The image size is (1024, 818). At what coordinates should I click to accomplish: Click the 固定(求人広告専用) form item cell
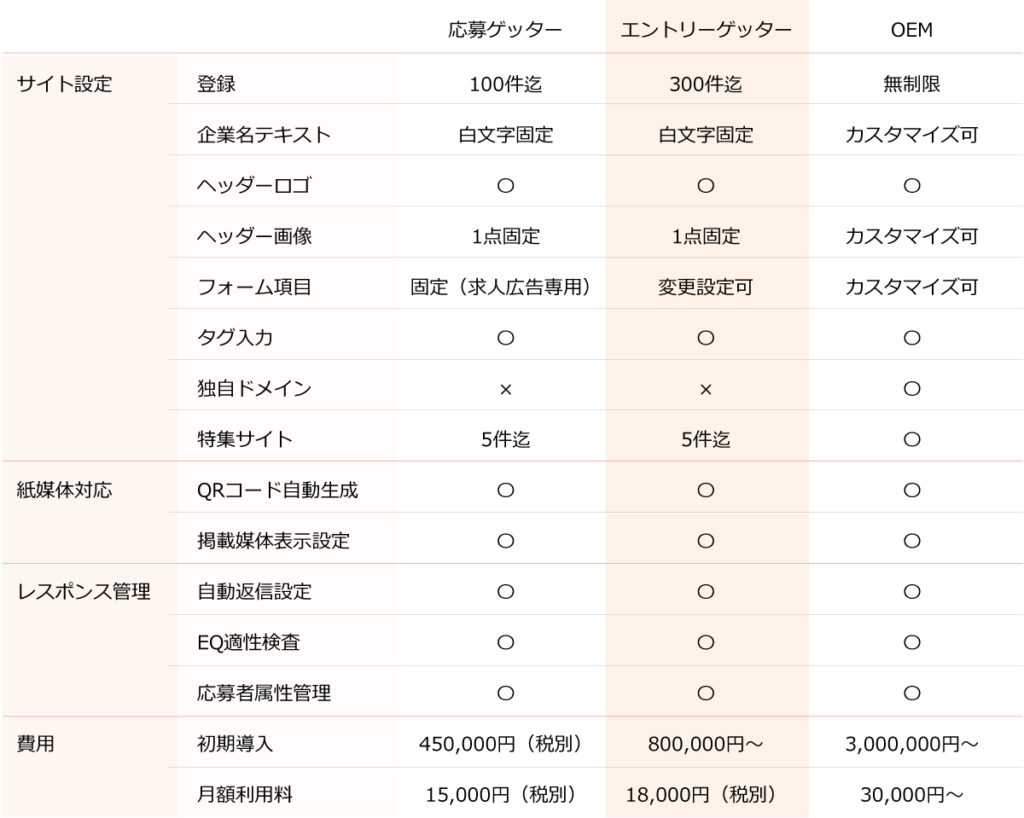[x=500, y=287]
